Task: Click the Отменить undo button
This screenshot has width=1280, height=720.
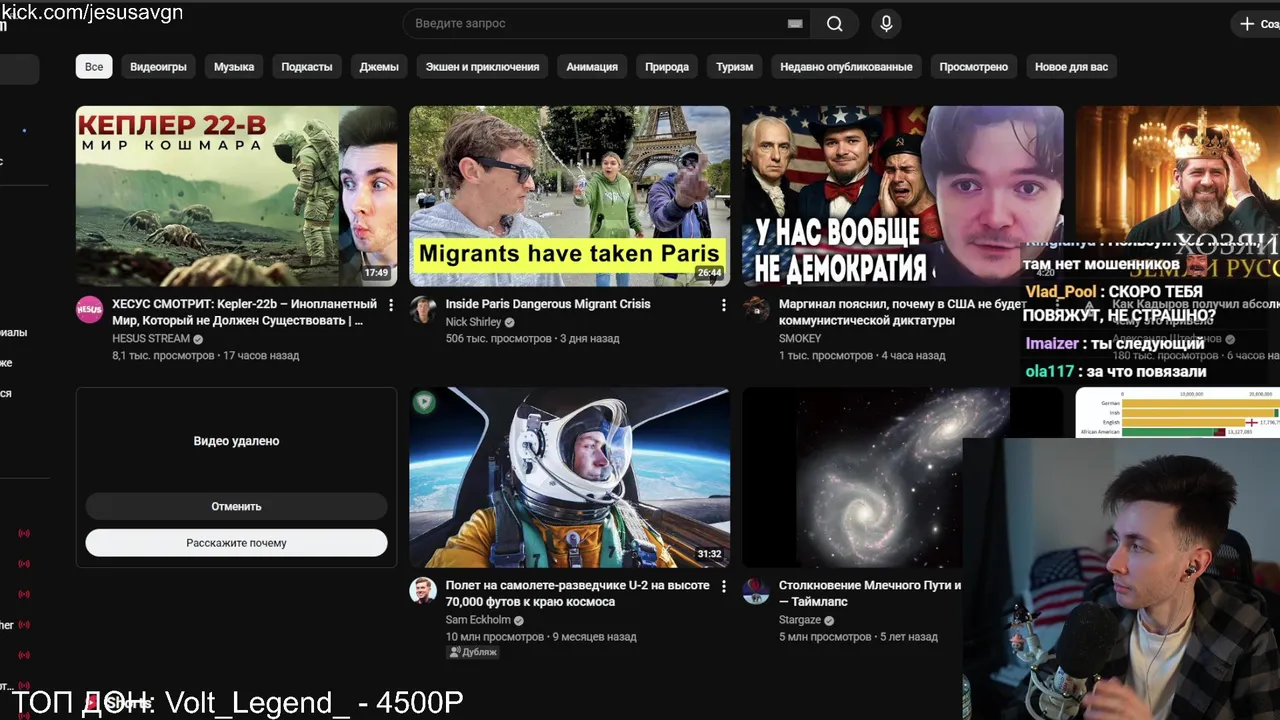Action: pyautogui.click(x=236, y=507)
